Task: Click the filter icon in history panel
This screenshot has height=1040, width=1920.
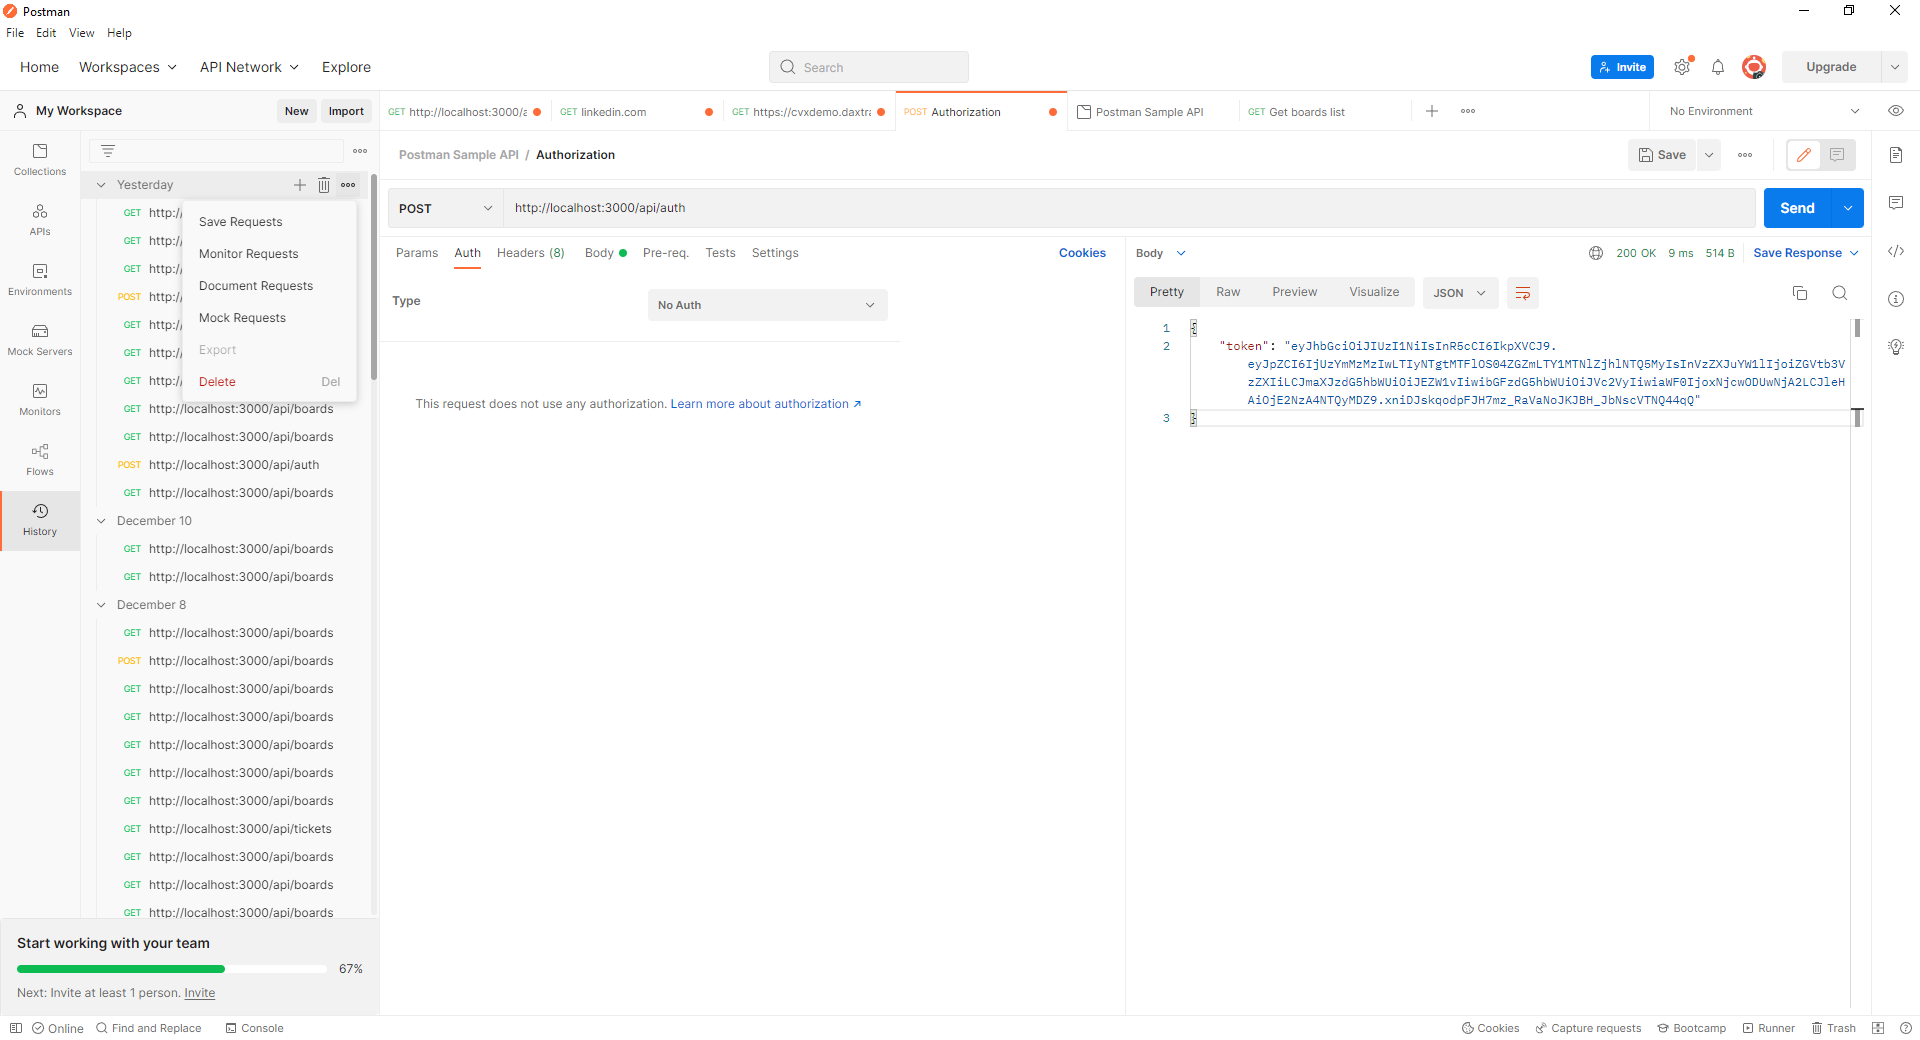Action: click(x=108, y=151)
